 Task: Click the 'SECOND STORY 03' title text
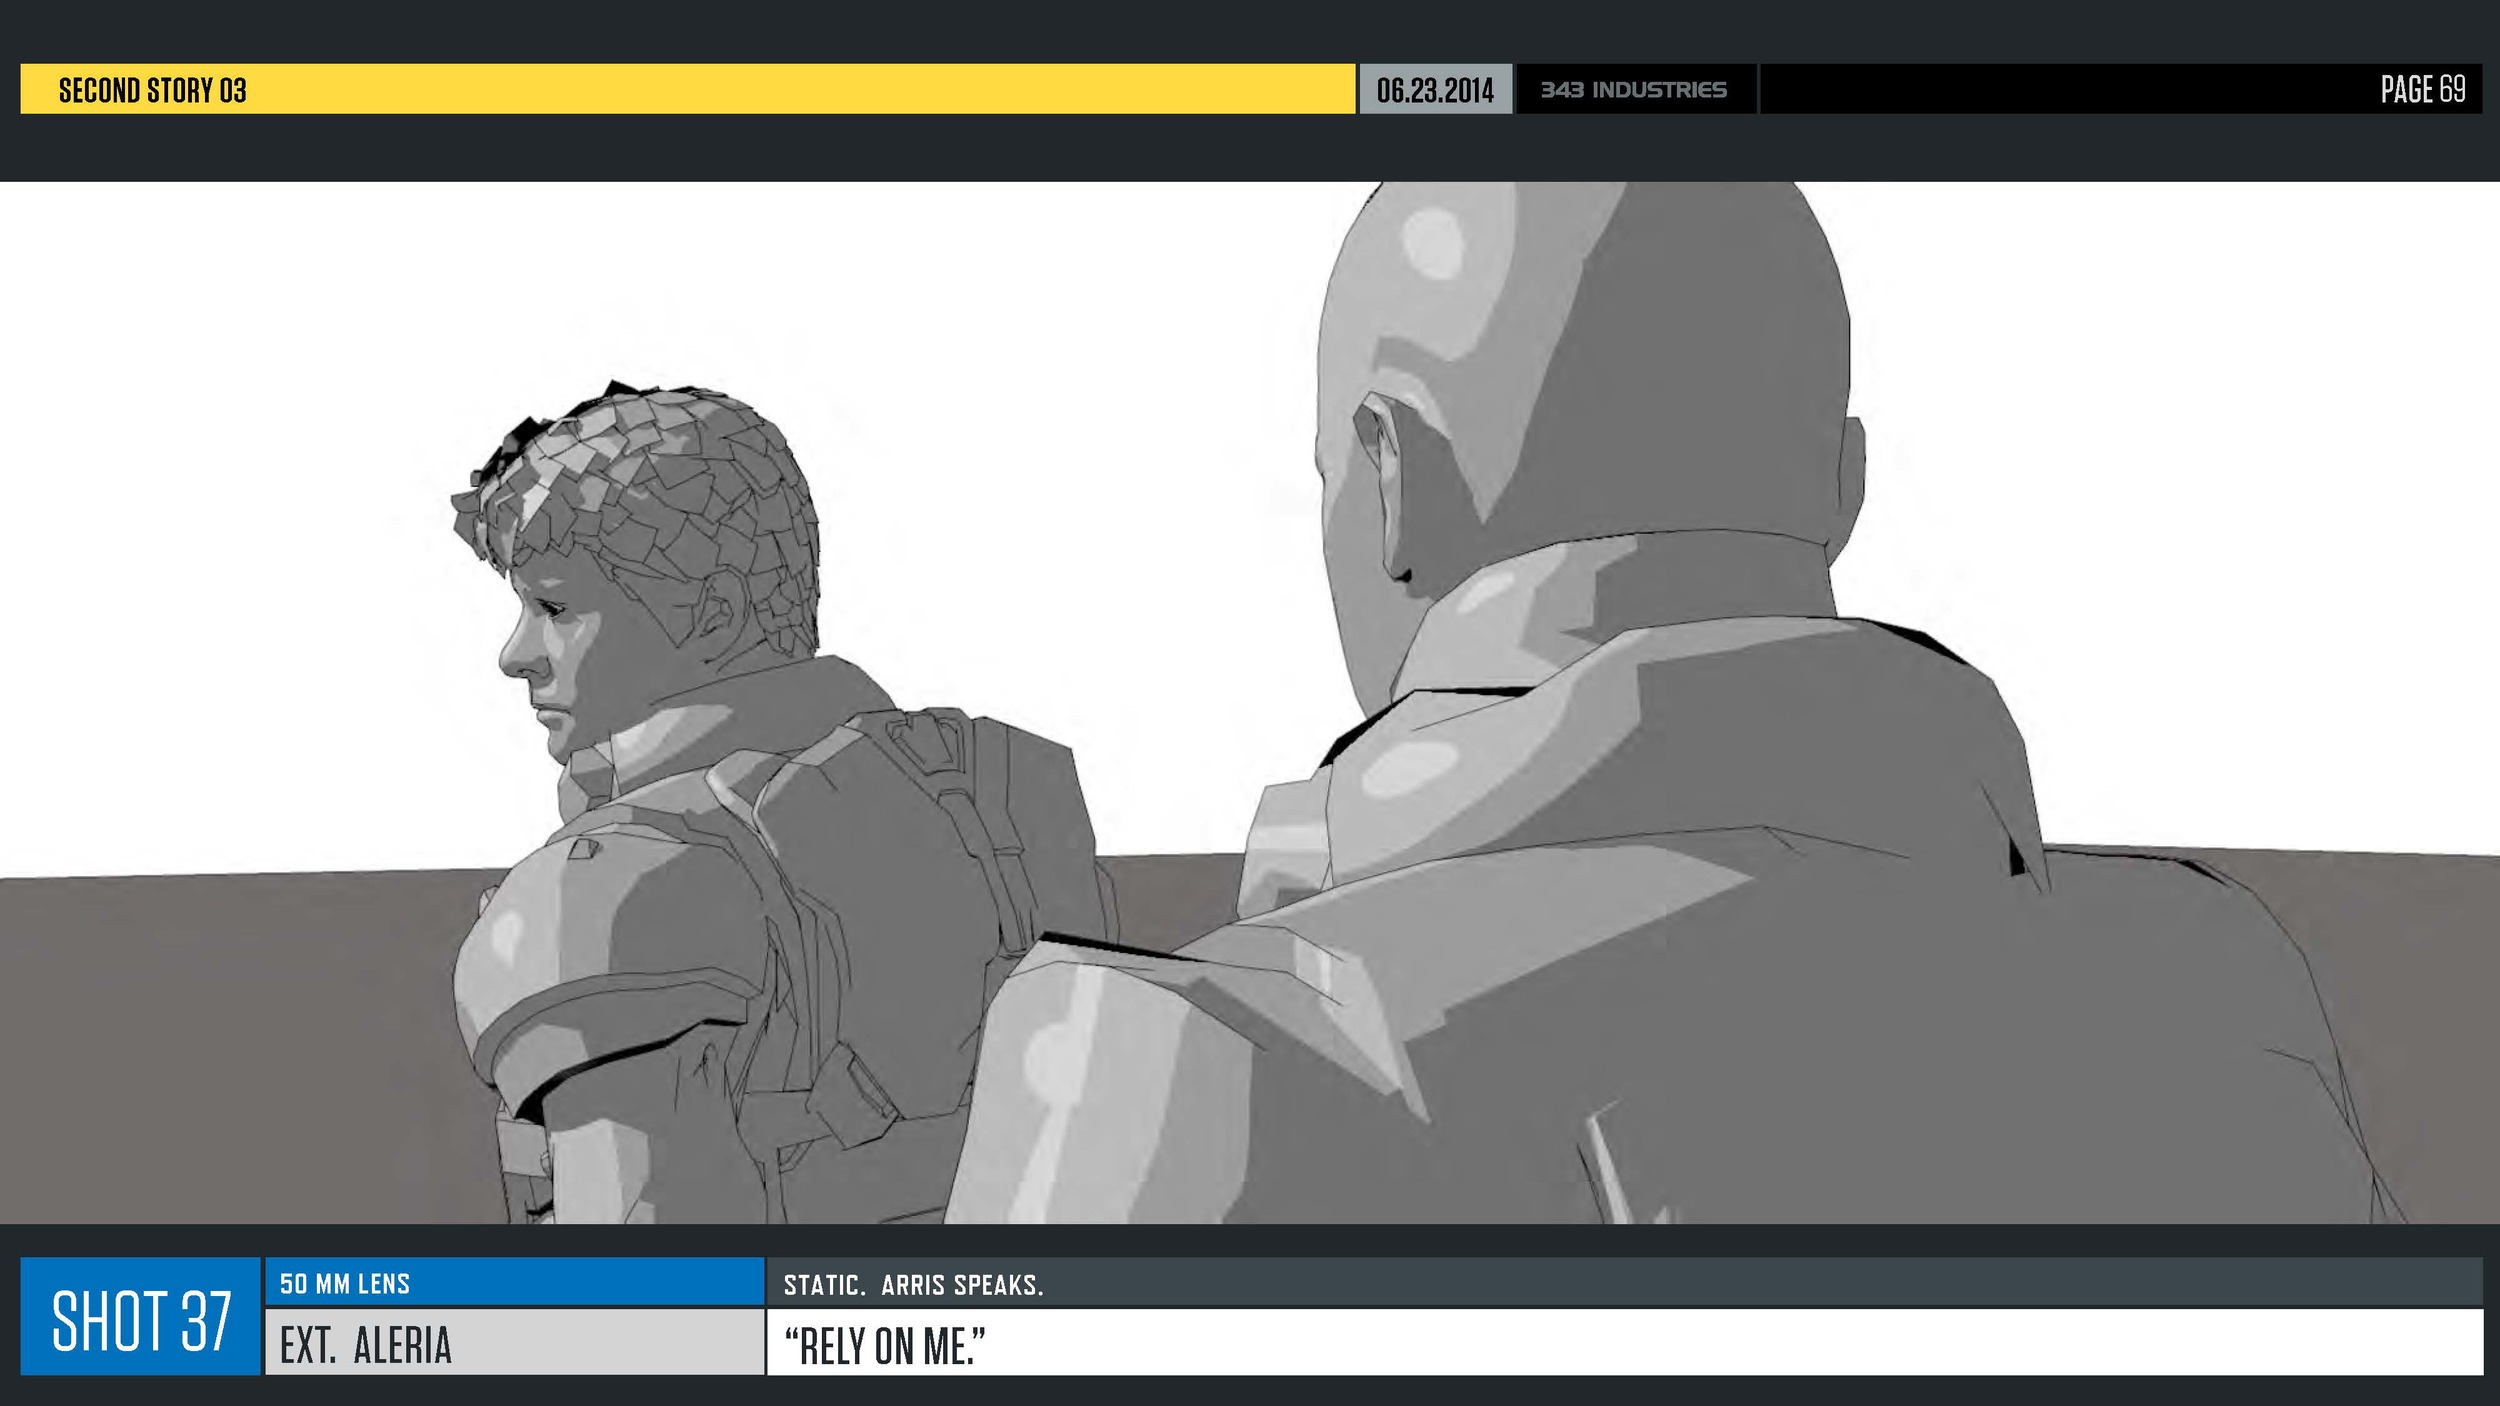[152, 90]
